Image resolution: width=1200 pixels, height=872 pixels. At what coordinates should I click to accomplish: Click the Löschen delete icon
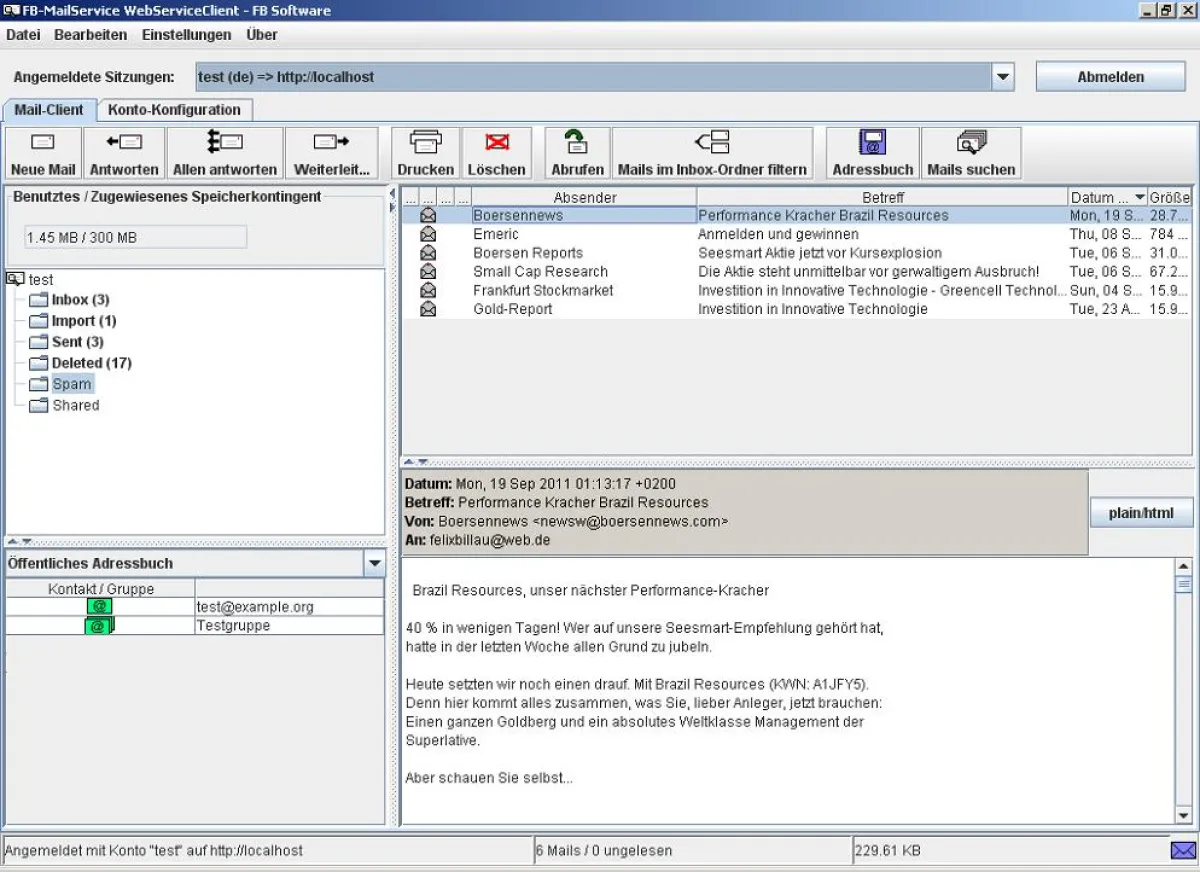pyautogui.click(x=496, y=152)
